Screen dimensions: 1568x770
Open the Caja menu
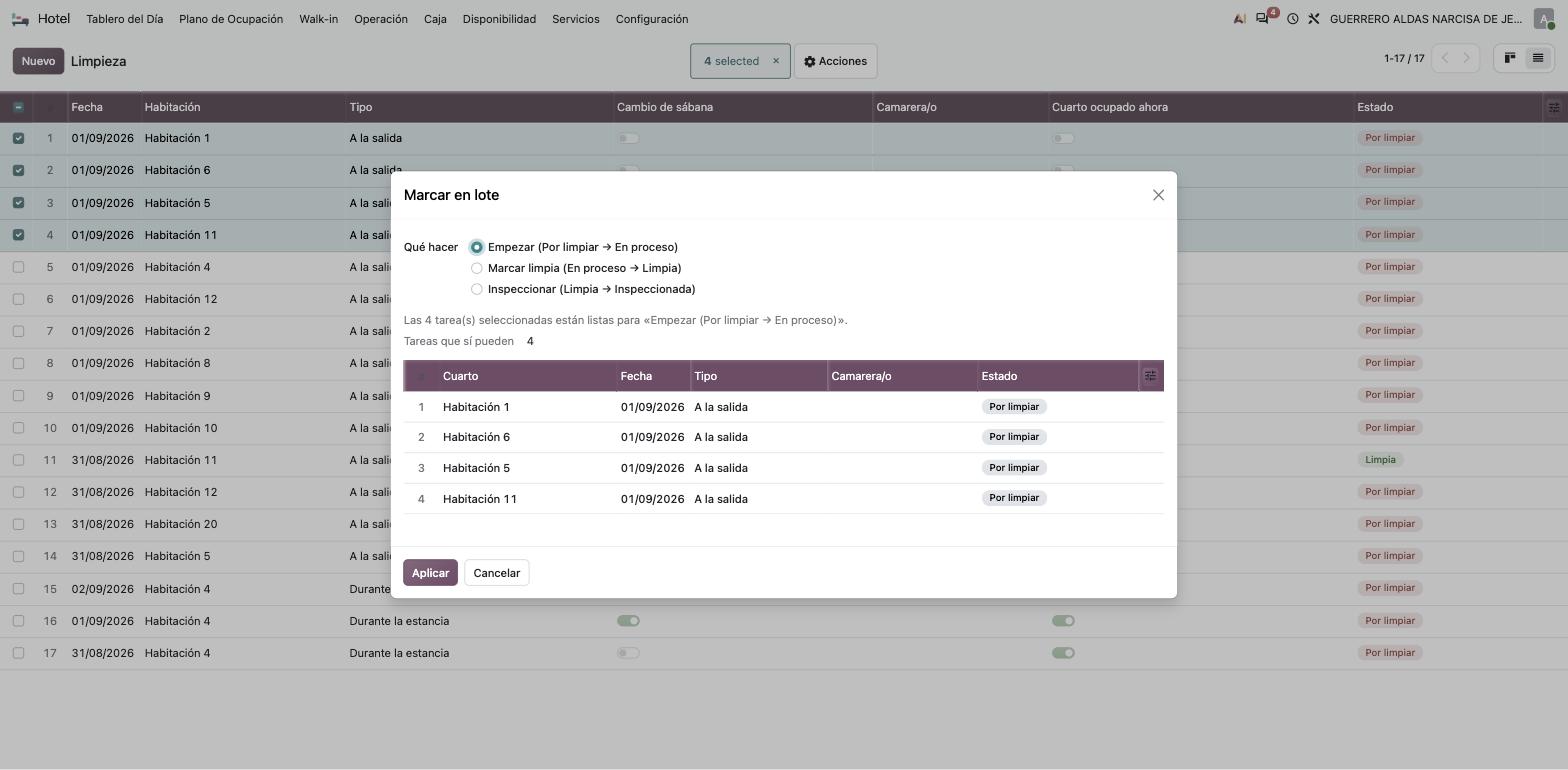[435, 19]
